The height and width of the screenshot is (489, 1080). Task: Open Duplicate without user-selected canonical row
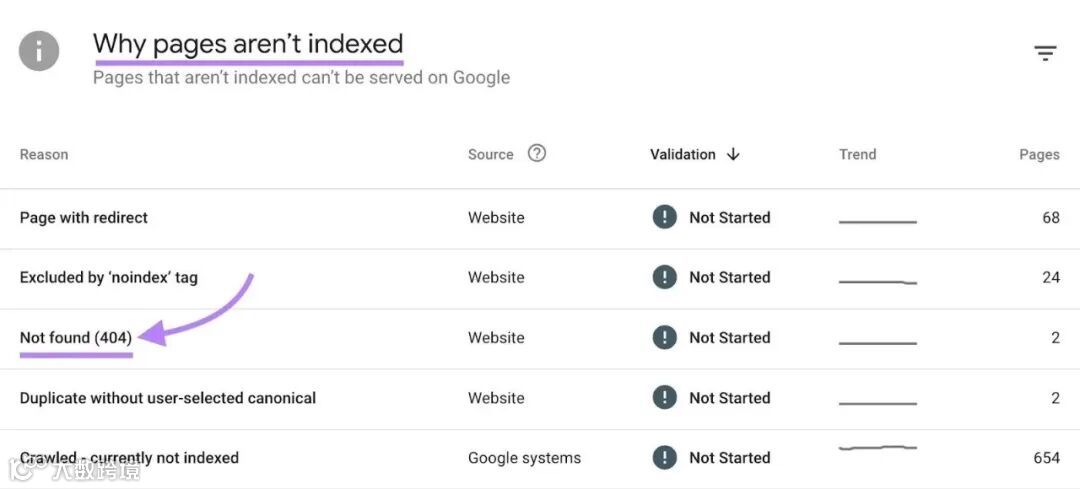click(168, 397)
